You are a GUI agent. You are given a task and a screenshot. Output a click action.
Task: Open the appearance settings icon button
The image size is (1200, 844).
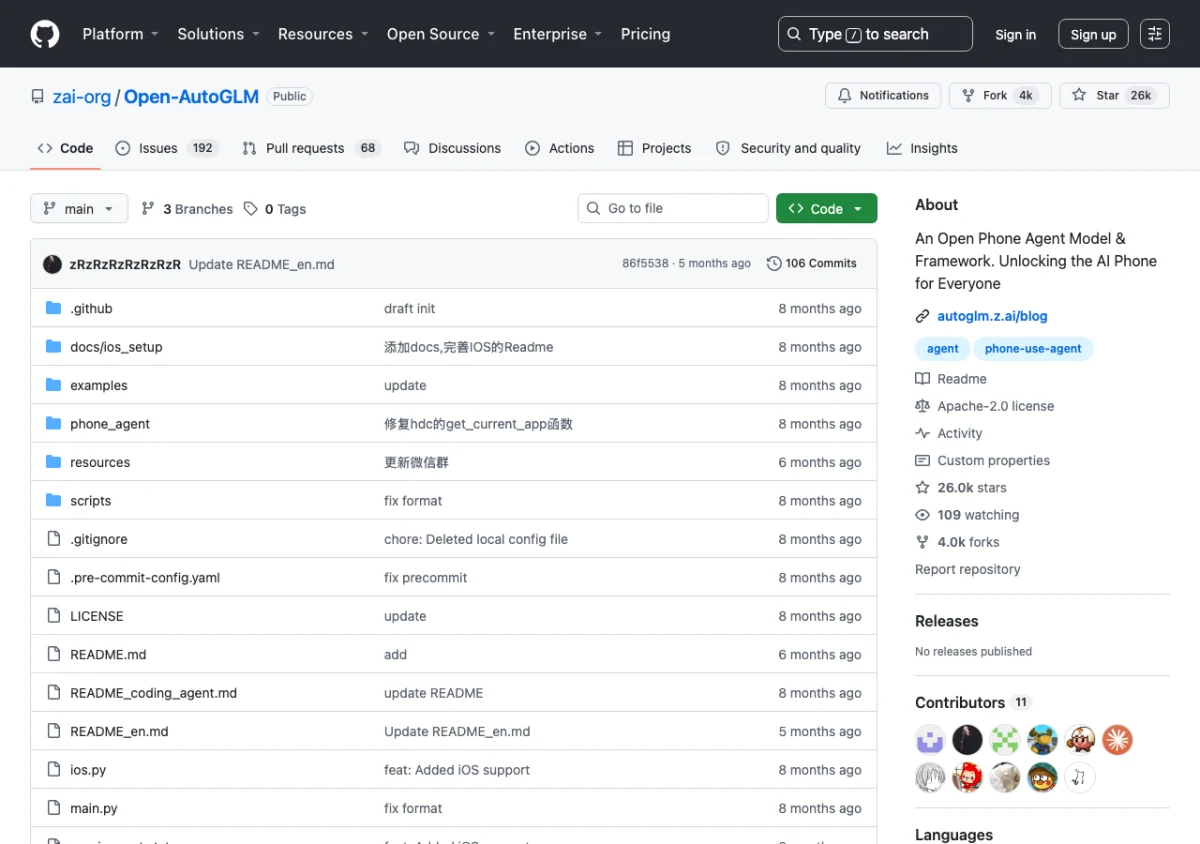pos(1155,34)
